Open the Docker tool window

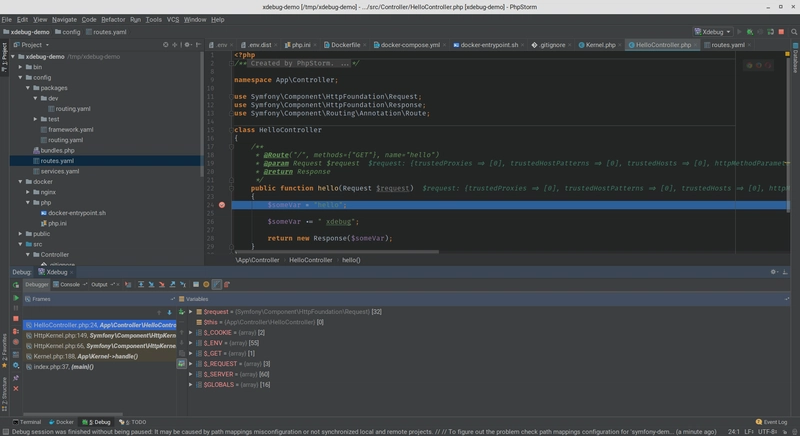pyautogui.click(x=61, y=422)
